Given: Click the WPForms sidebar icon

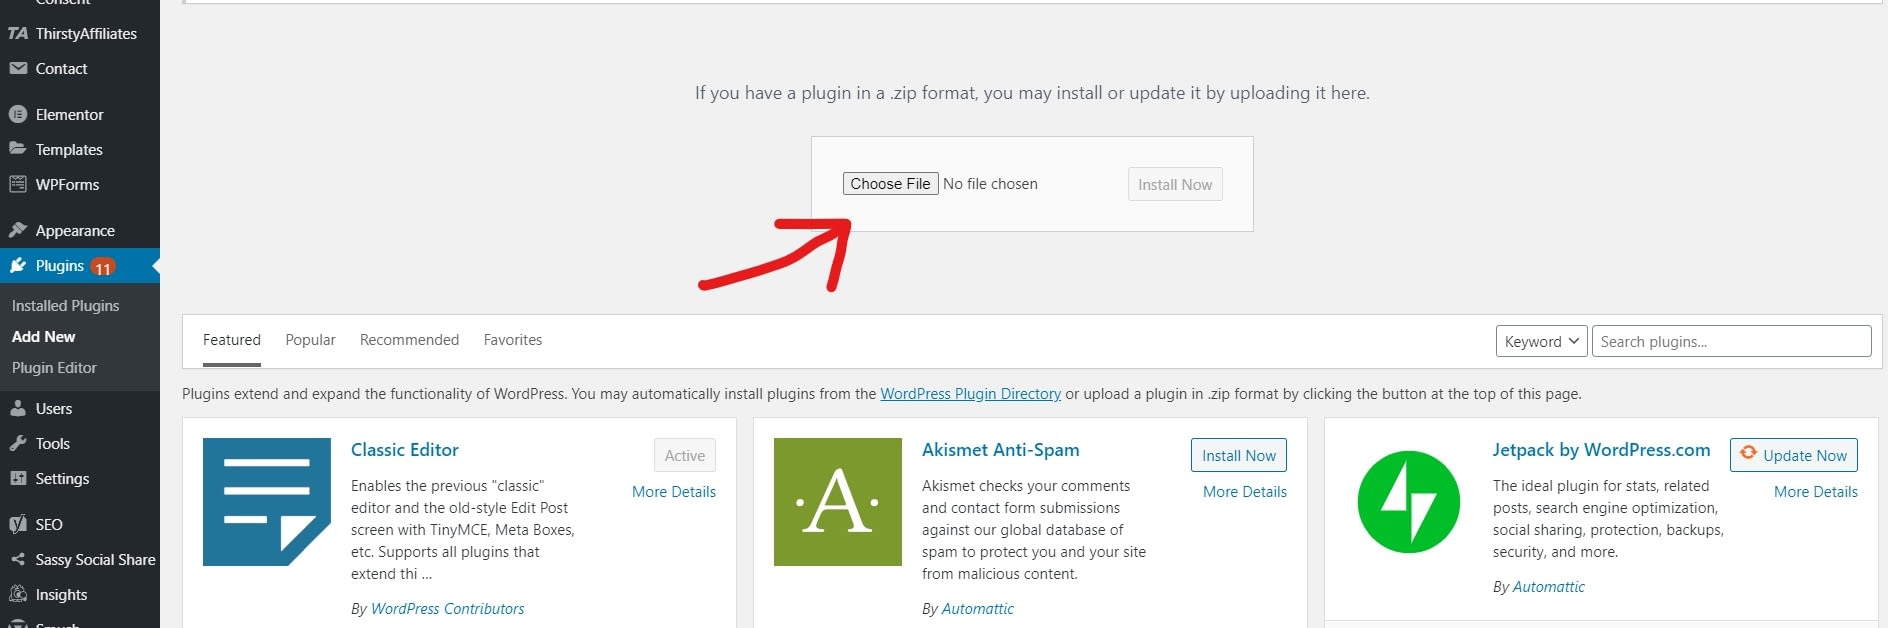Looking at the screenshot, I should (18, 184).
